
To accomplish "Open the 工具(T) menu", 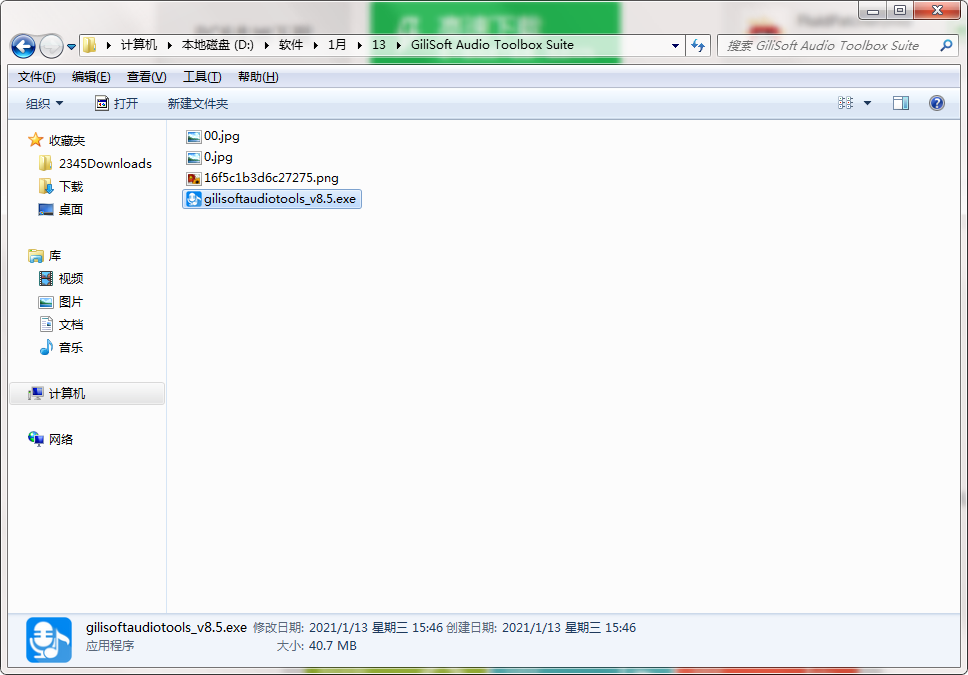I will coord(202,77).
